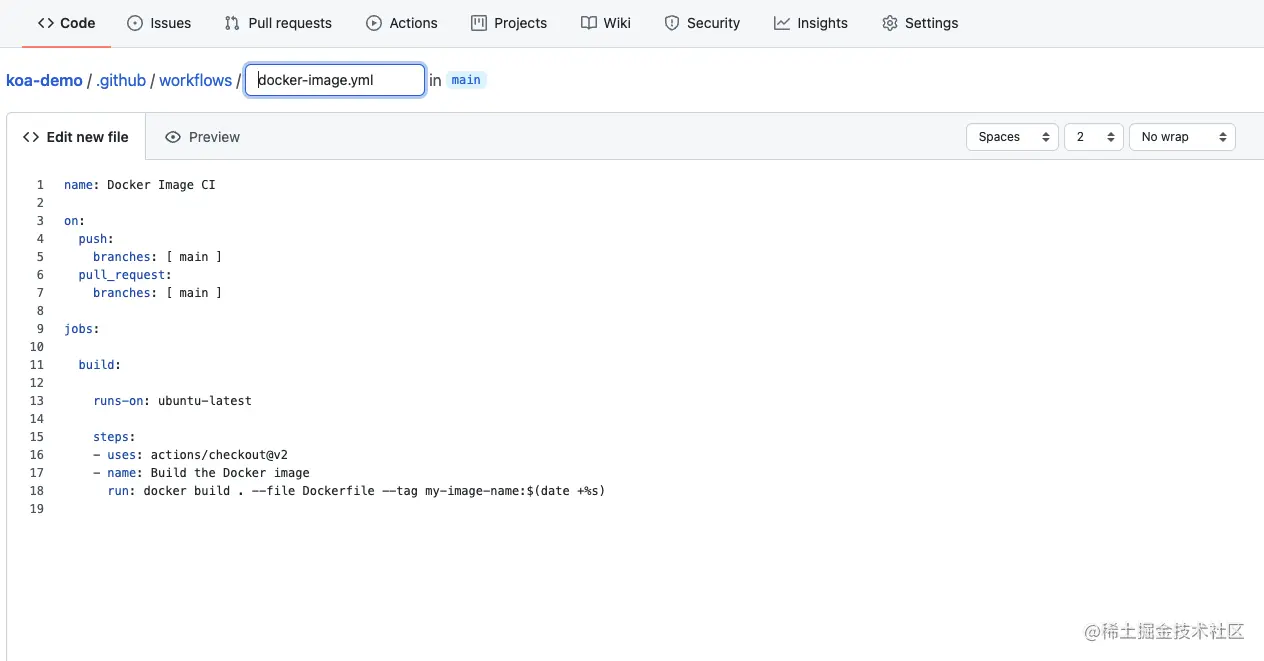Click the Projects board icon
The width and height of the screenshot is (1264, 661).
481,22
